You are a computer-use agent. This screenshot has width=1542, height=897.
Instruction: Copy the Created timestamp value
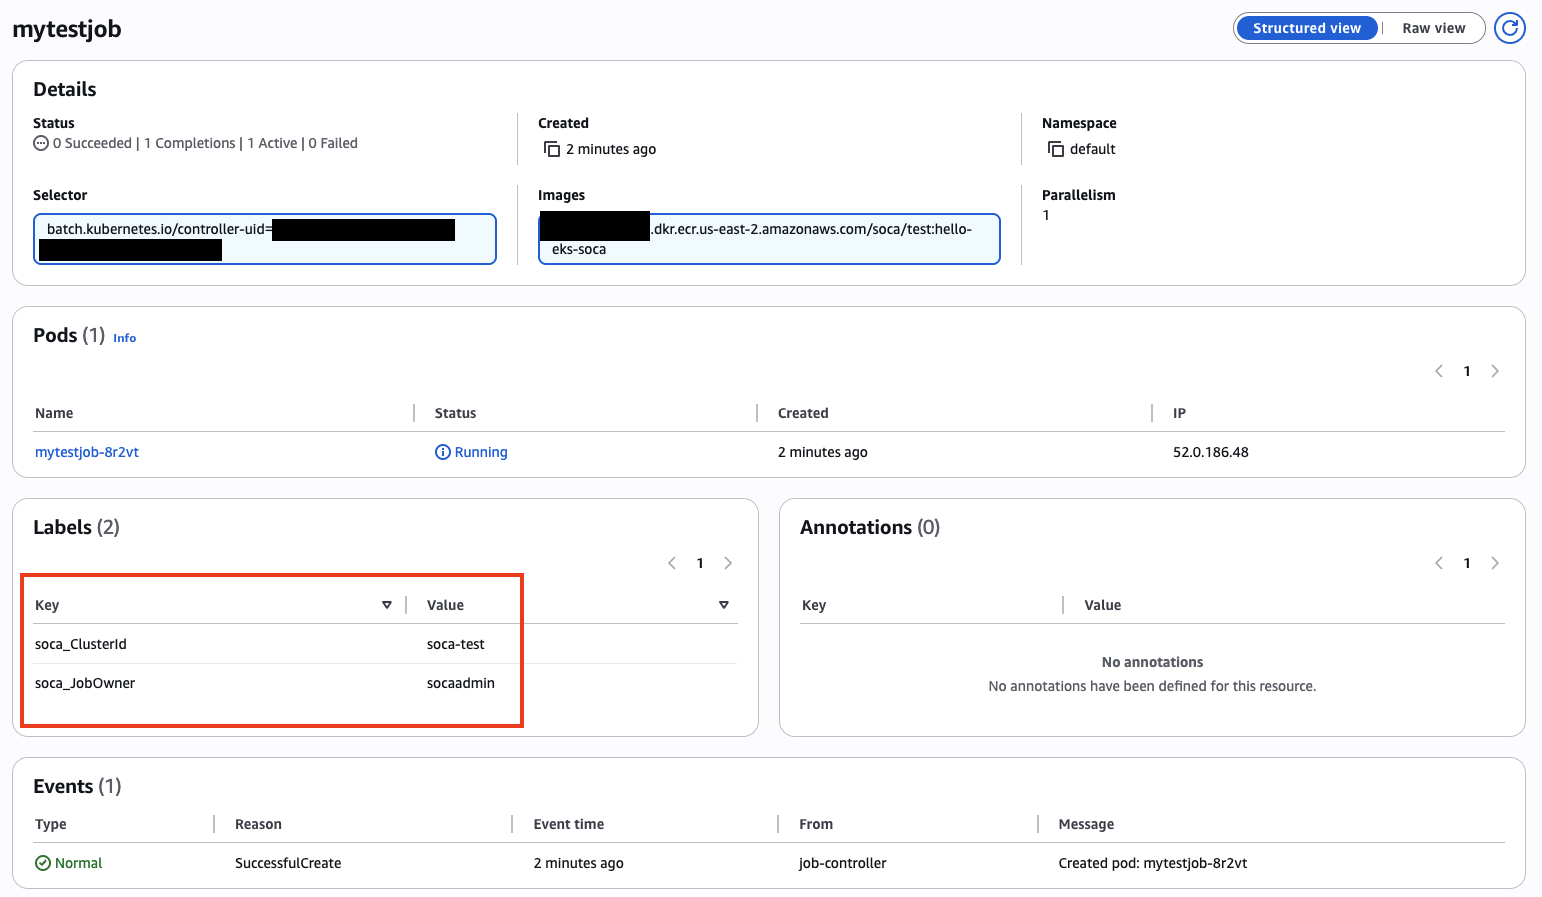tap(552, 149)
